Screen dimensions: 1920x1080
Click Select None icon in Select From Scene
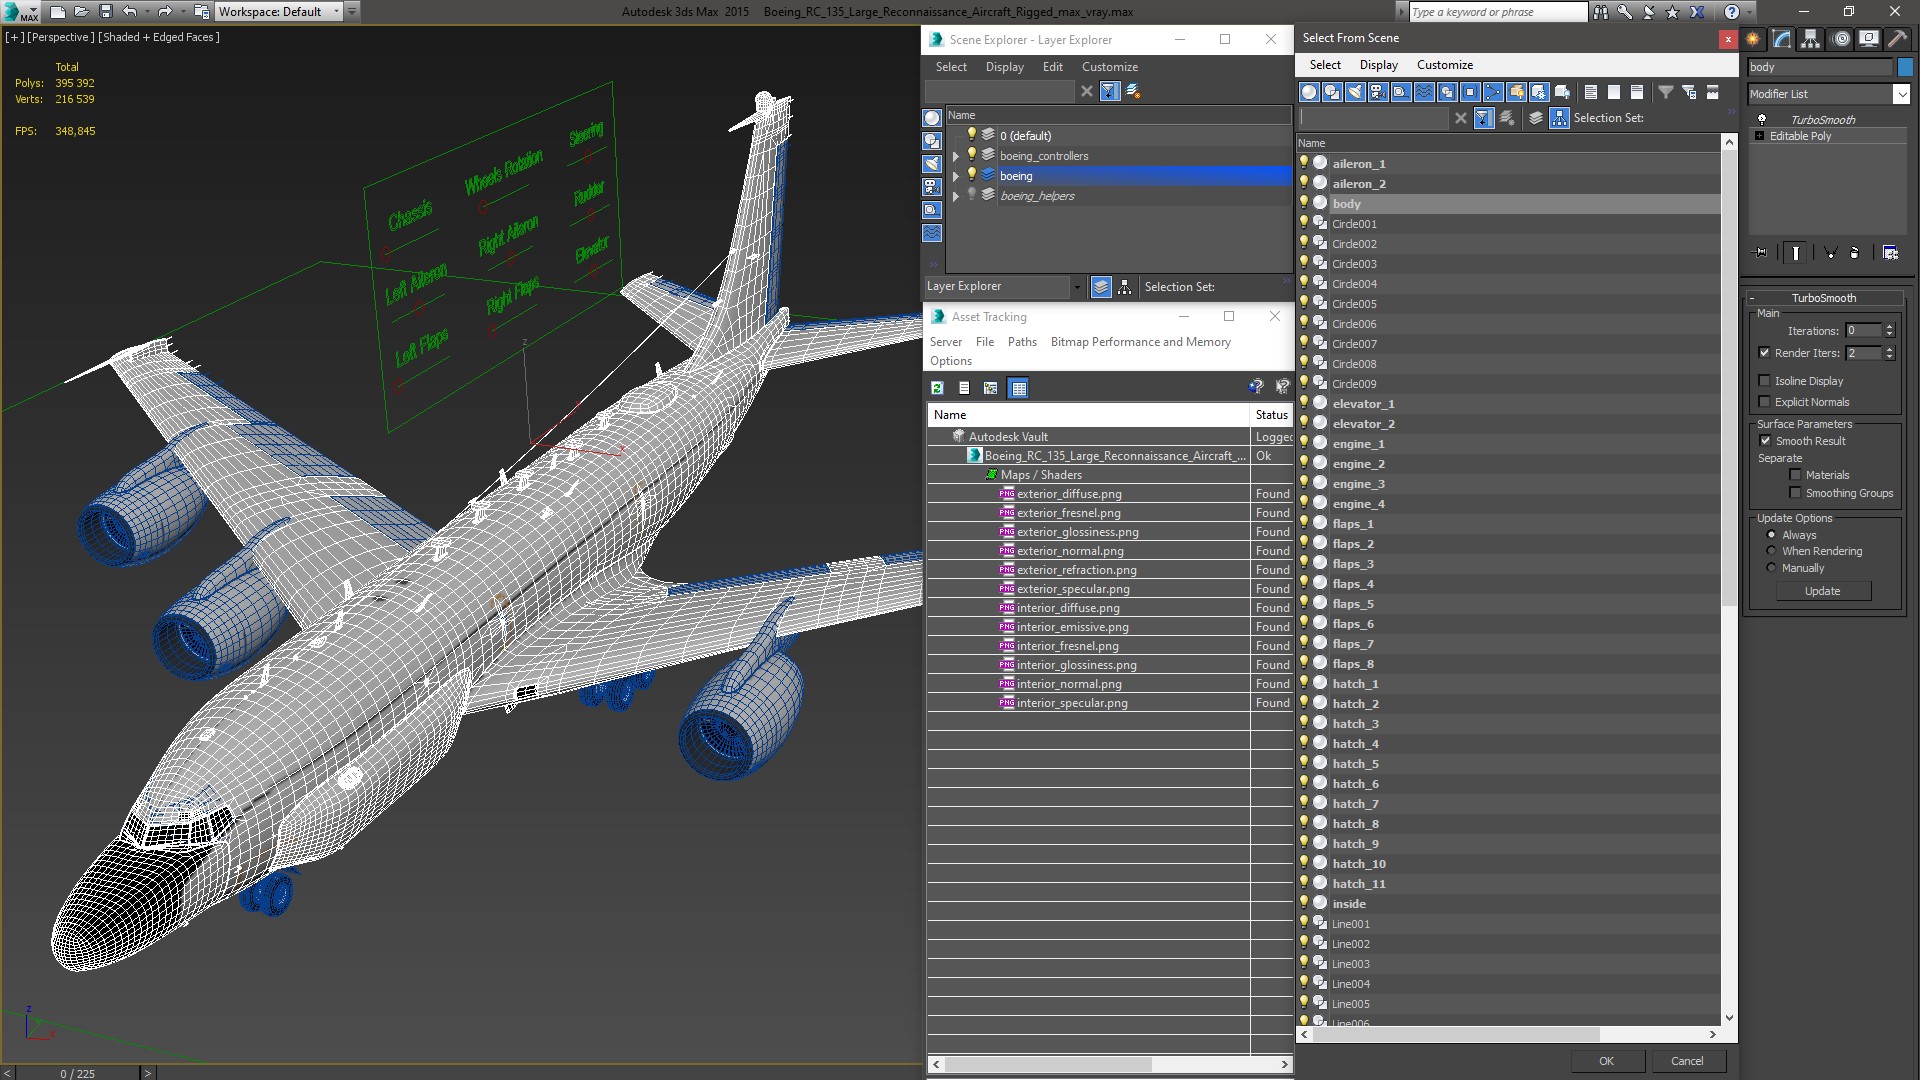coord(1613,92)
